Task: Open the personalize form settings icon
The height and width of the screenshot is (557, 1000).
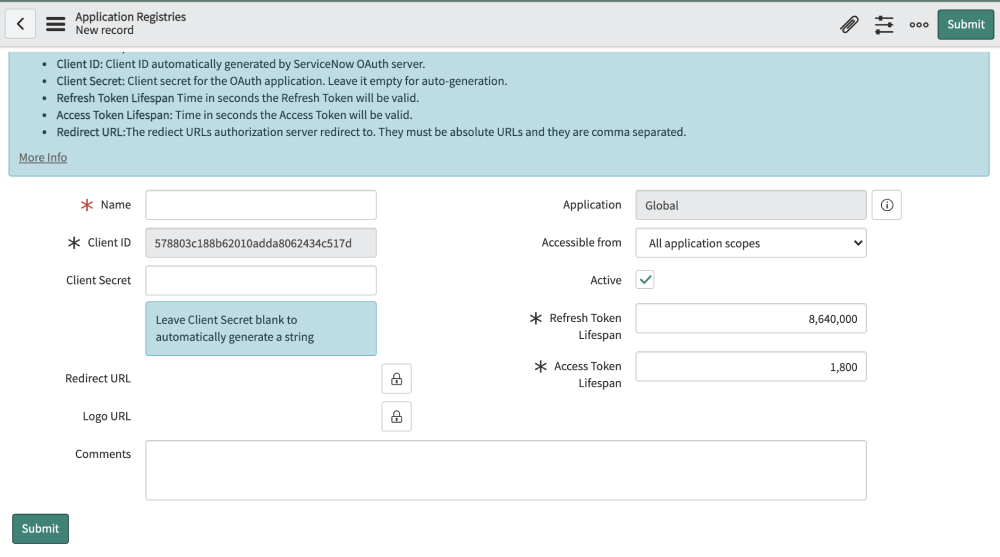Action: [x=884, y=24]
